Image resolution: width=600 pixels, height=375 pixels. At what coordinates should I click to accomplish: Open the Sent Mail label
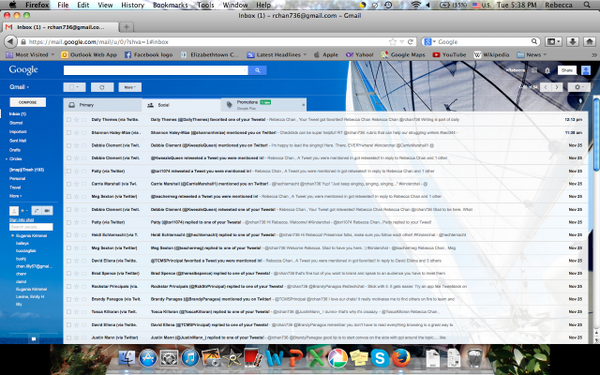point(18,140)
